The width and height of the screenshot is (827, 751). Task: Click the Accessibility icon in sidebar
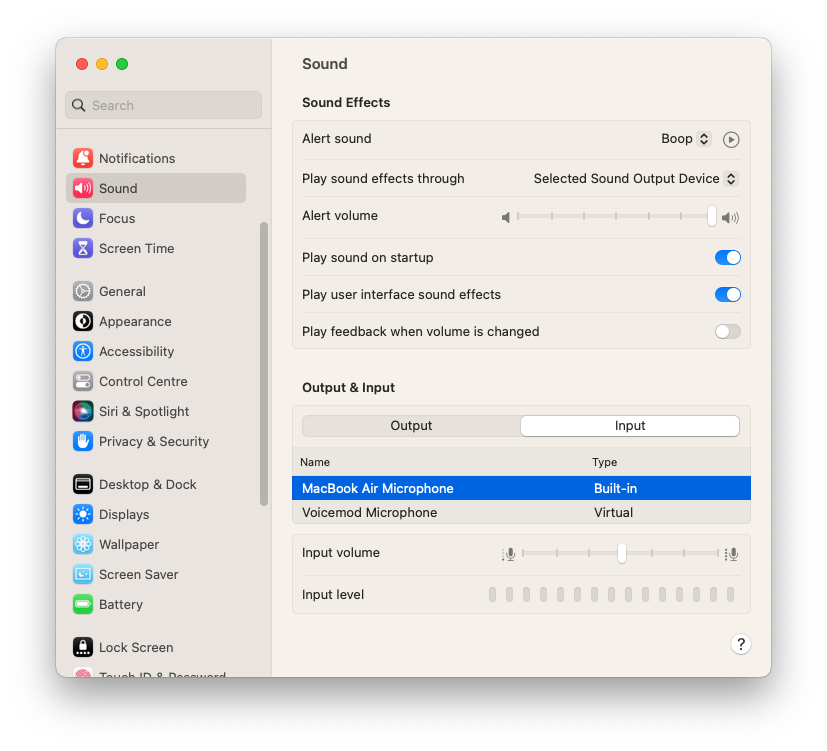pyautogui.click(x=83, y=351)
